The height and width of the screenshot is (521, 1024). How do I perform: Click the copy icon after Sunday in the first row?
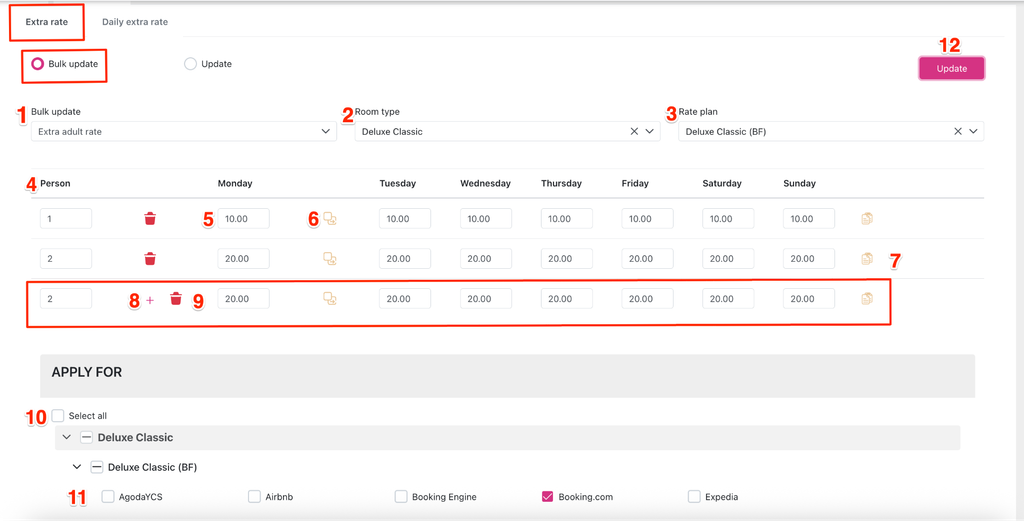[x=867, y=219]
